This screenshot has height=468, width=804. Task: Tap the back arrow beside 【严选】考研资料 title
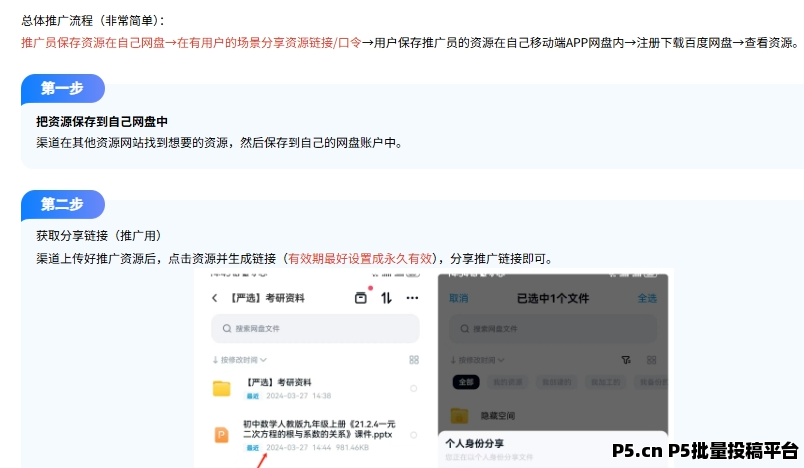pyautogui.click(x=214, y=298)
